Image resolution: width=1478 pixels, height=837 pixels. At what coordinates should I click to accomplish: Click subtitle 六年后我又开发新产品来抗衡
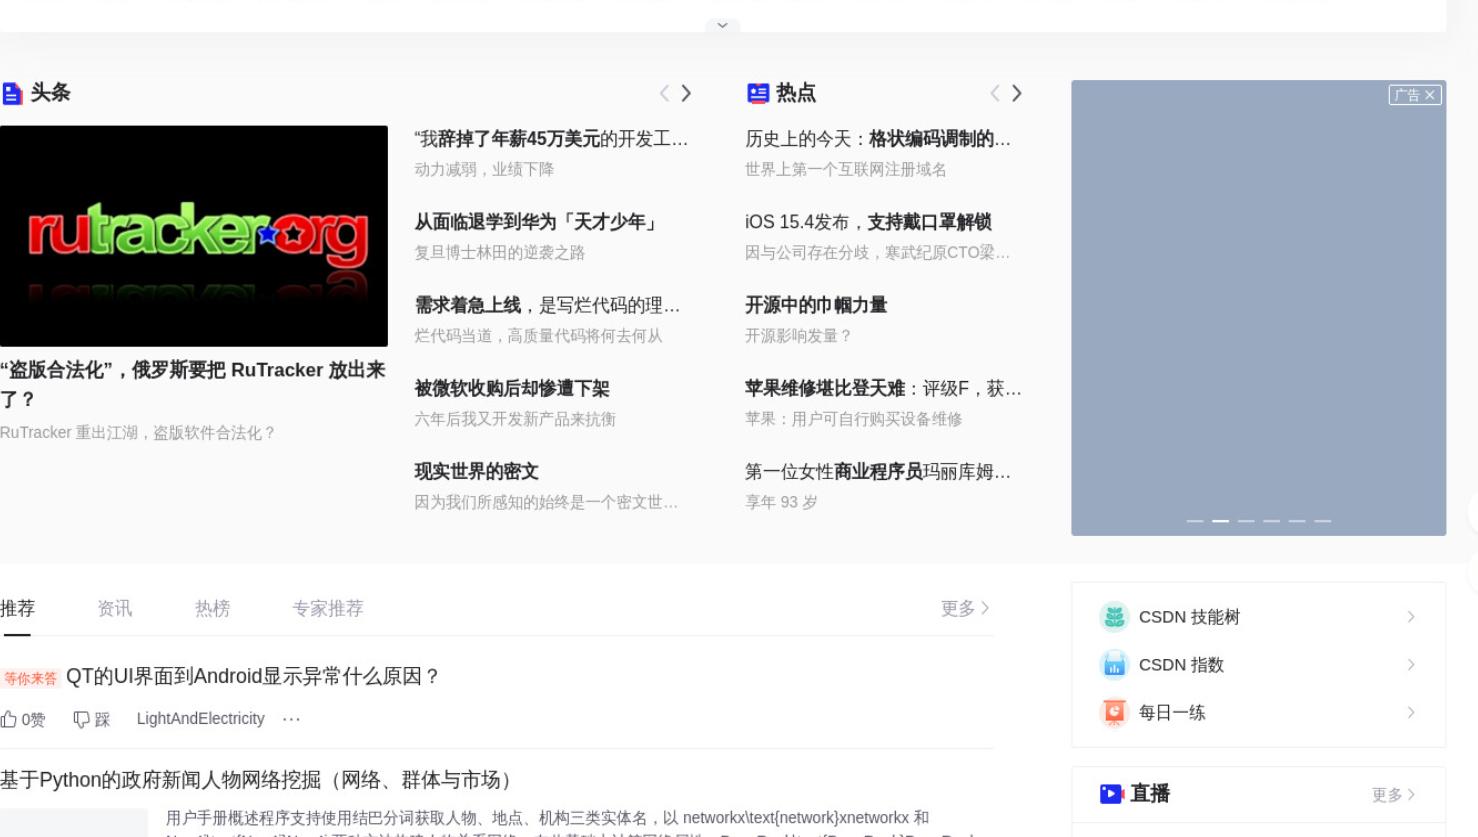(515, 419)
